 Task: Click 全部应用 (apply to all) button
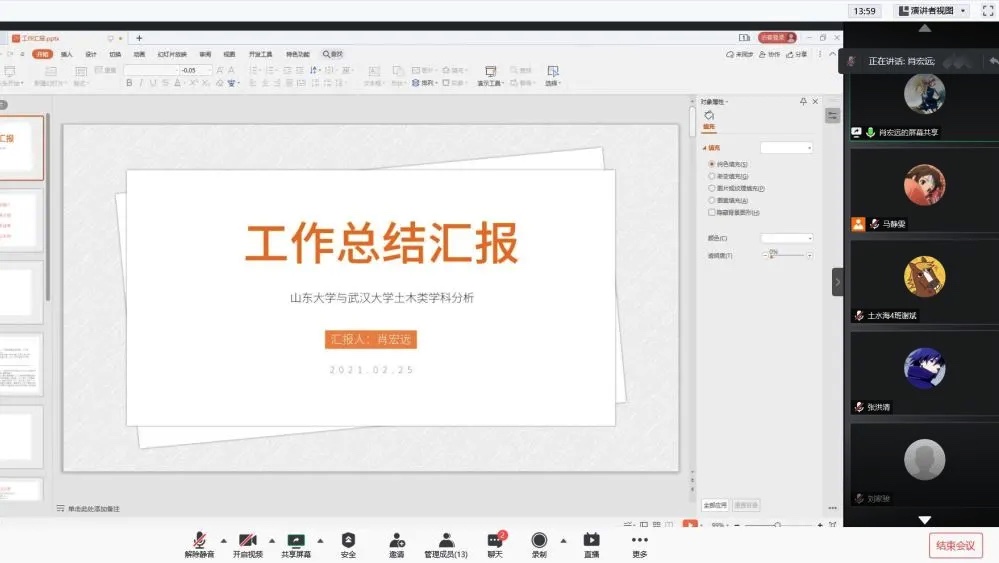pyautogui.click(x=716, y=505)
